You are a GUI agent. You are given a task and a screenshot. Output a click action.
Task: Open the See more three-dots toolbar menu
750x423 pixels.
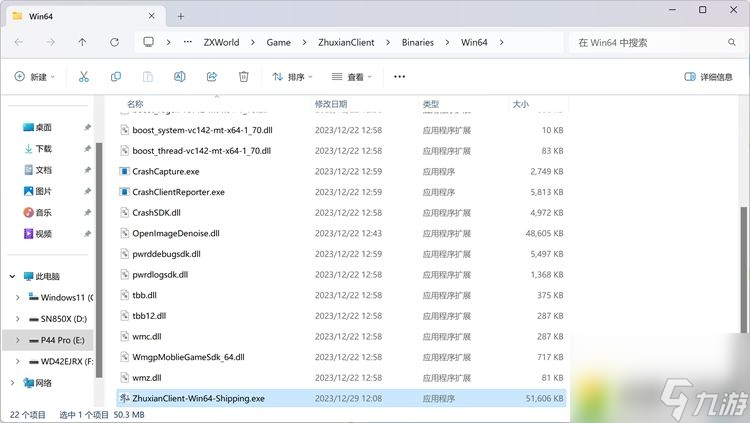pyautogui.click(x=399, y=77)
